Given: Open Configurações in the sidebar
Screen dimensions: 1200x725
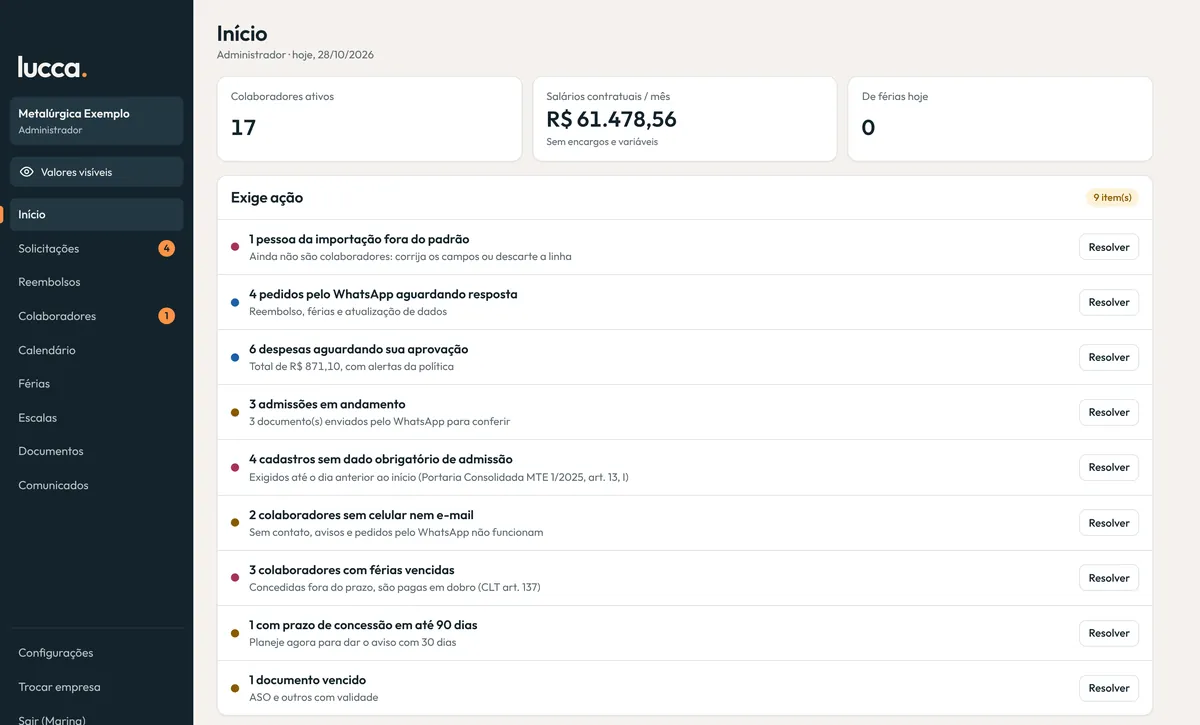Looking at the screenshot, I should 97,653.
